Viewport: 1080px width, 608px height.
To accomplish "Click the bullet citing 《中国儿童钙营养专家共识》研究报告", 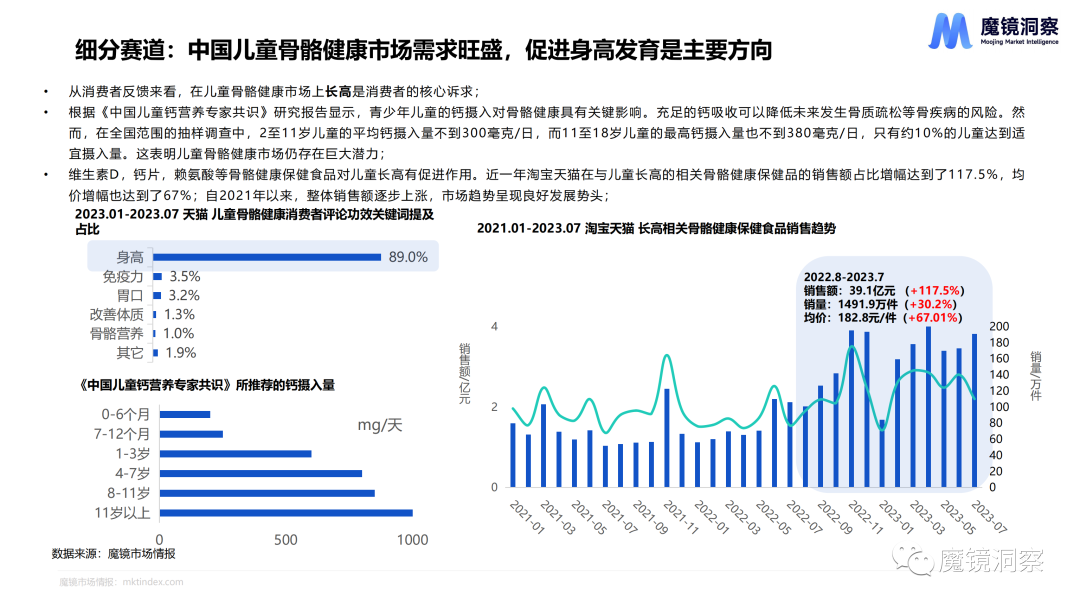I will tap(546, 133).
